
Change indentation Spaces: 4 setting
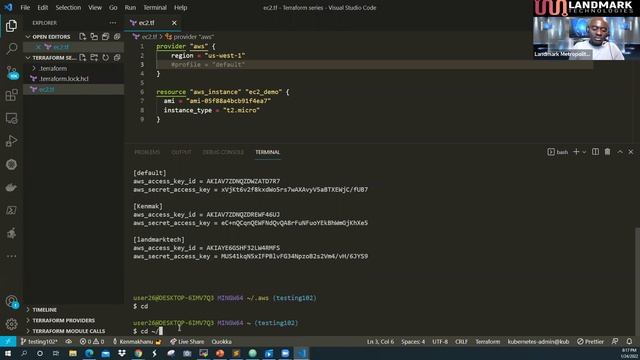[x=413, y=342]
